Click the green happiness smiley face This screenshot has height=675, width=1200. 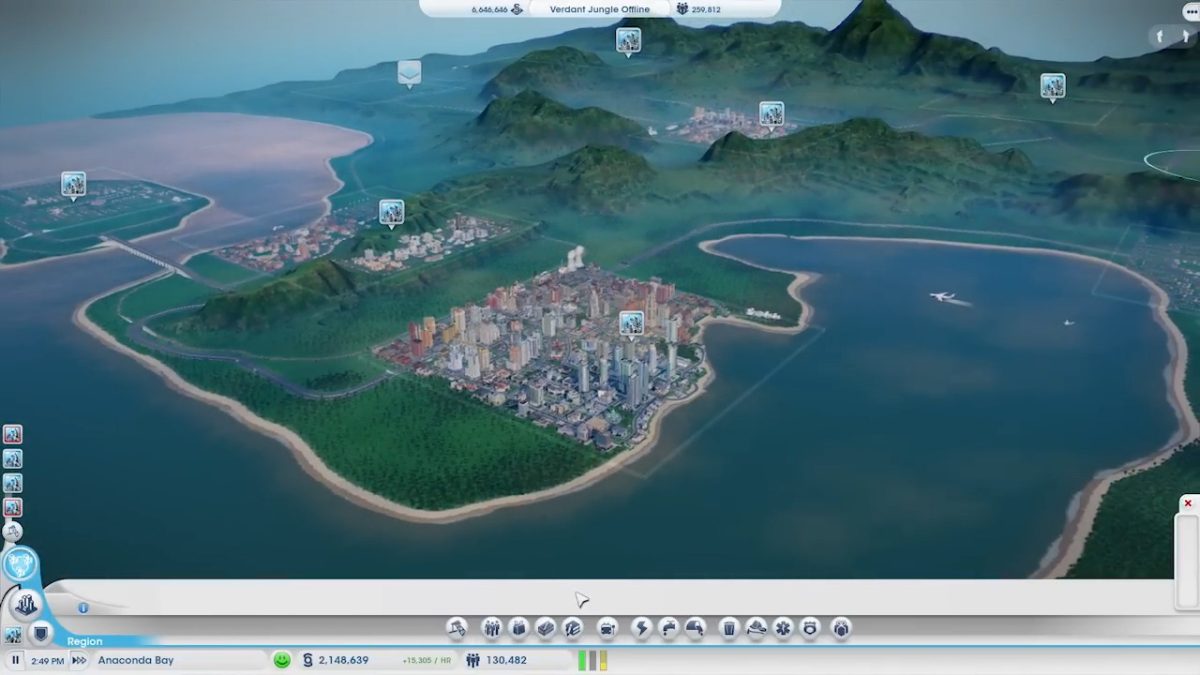point(282,660)
